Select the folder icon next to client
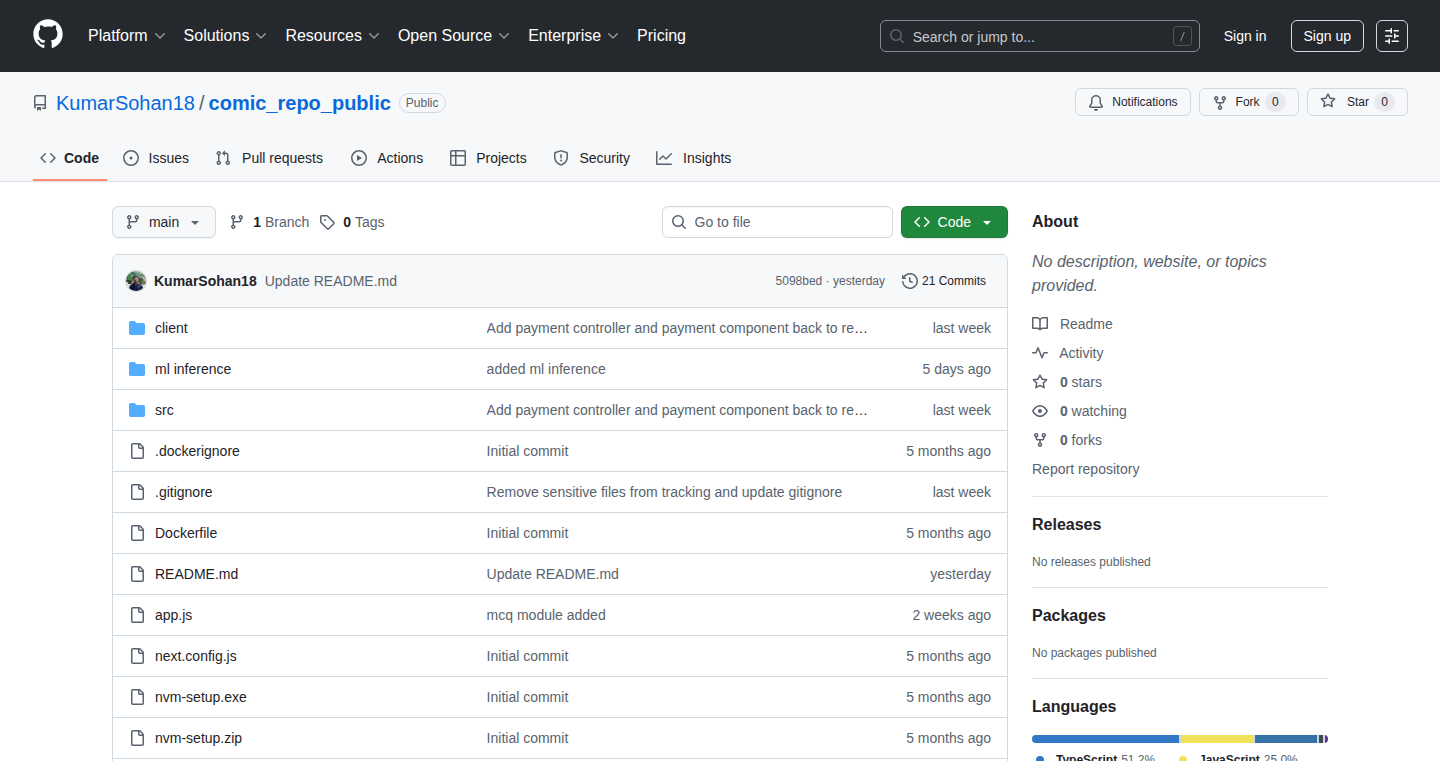Image resolution: width=1440 pixels, height=761 pixels. click(x=137, y=328)
